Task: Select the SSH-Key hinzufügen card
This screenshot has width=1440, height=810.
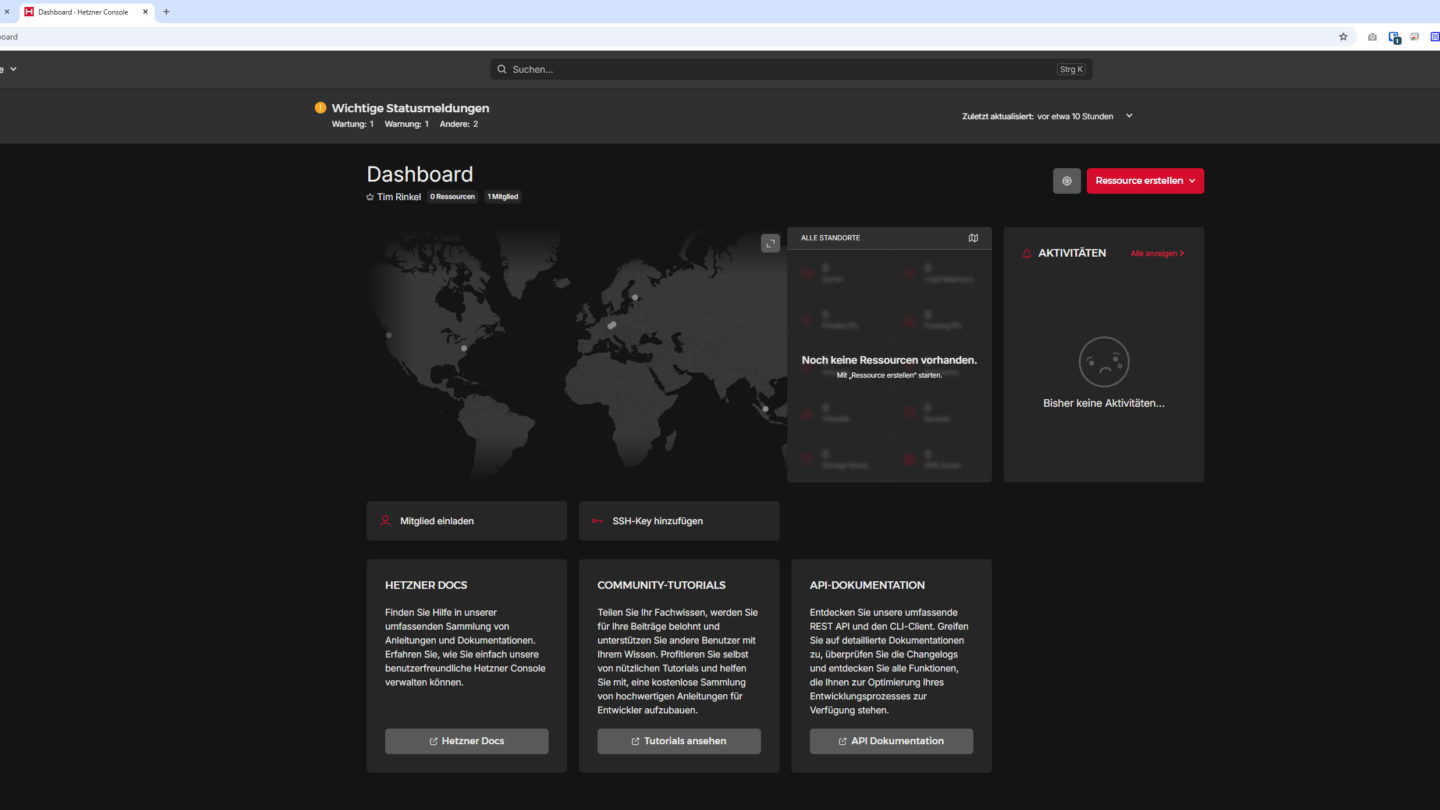Action: click(x=679, y=521)
